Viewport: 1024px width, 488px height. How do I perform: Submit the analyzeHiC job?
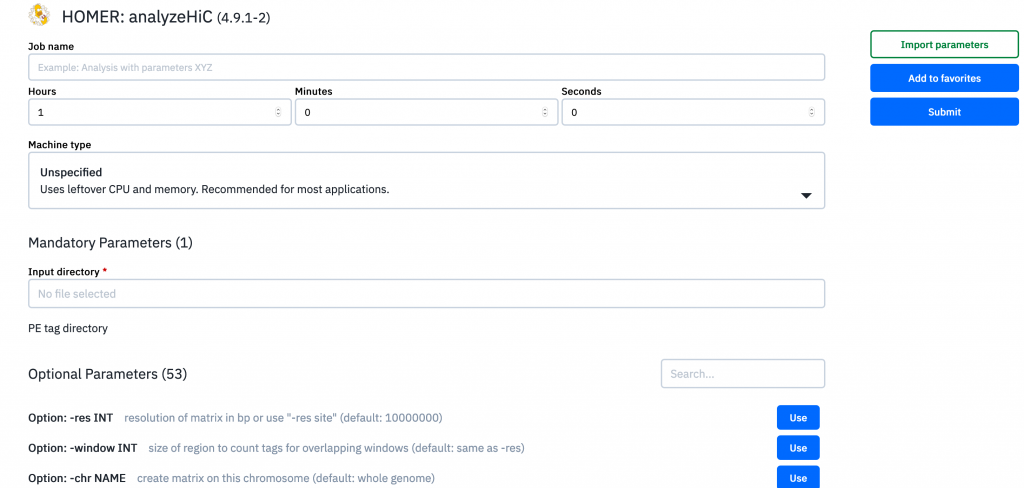944,112
